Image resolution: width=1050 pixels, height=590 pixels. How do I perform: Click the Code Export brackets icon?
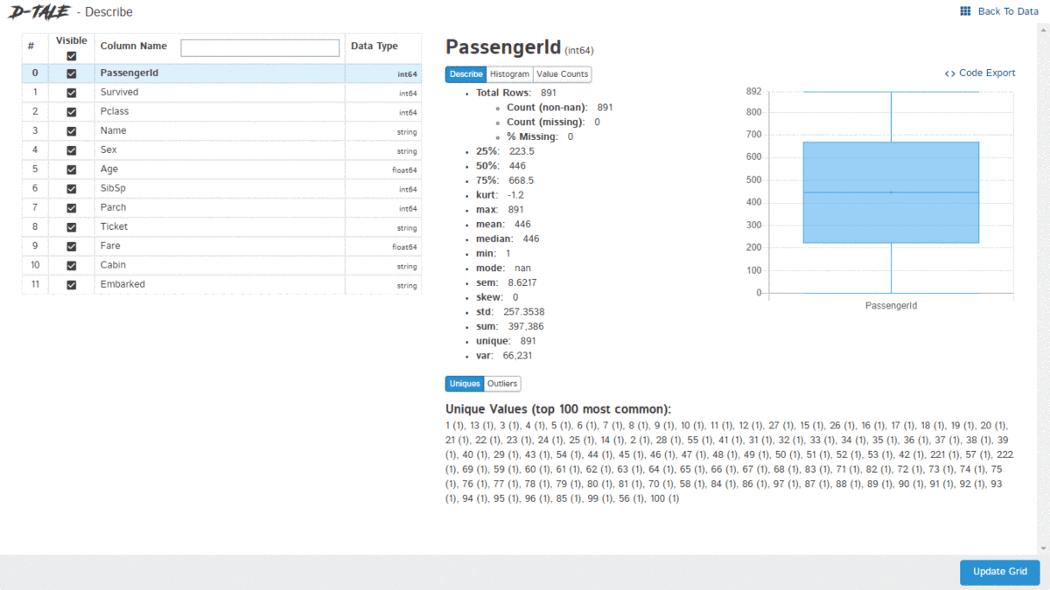(x=950, y=73)
